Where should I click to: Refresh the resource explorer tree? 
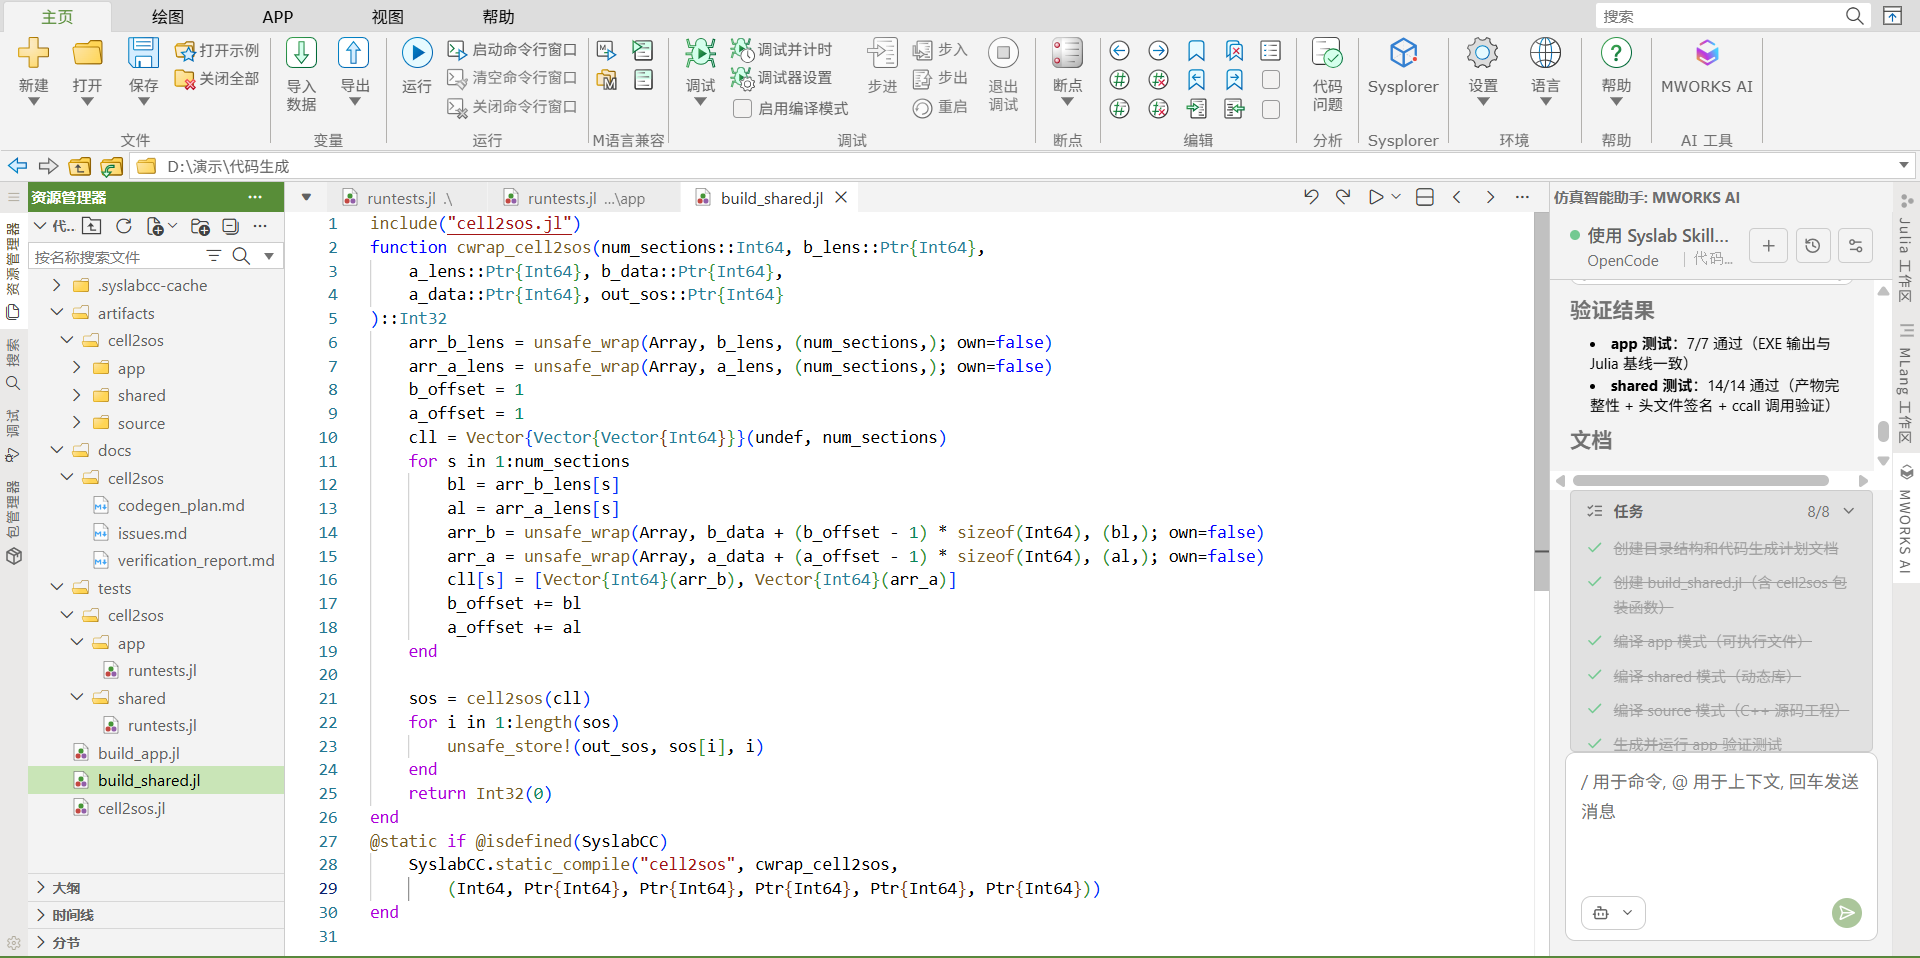(x=124, y=227)
